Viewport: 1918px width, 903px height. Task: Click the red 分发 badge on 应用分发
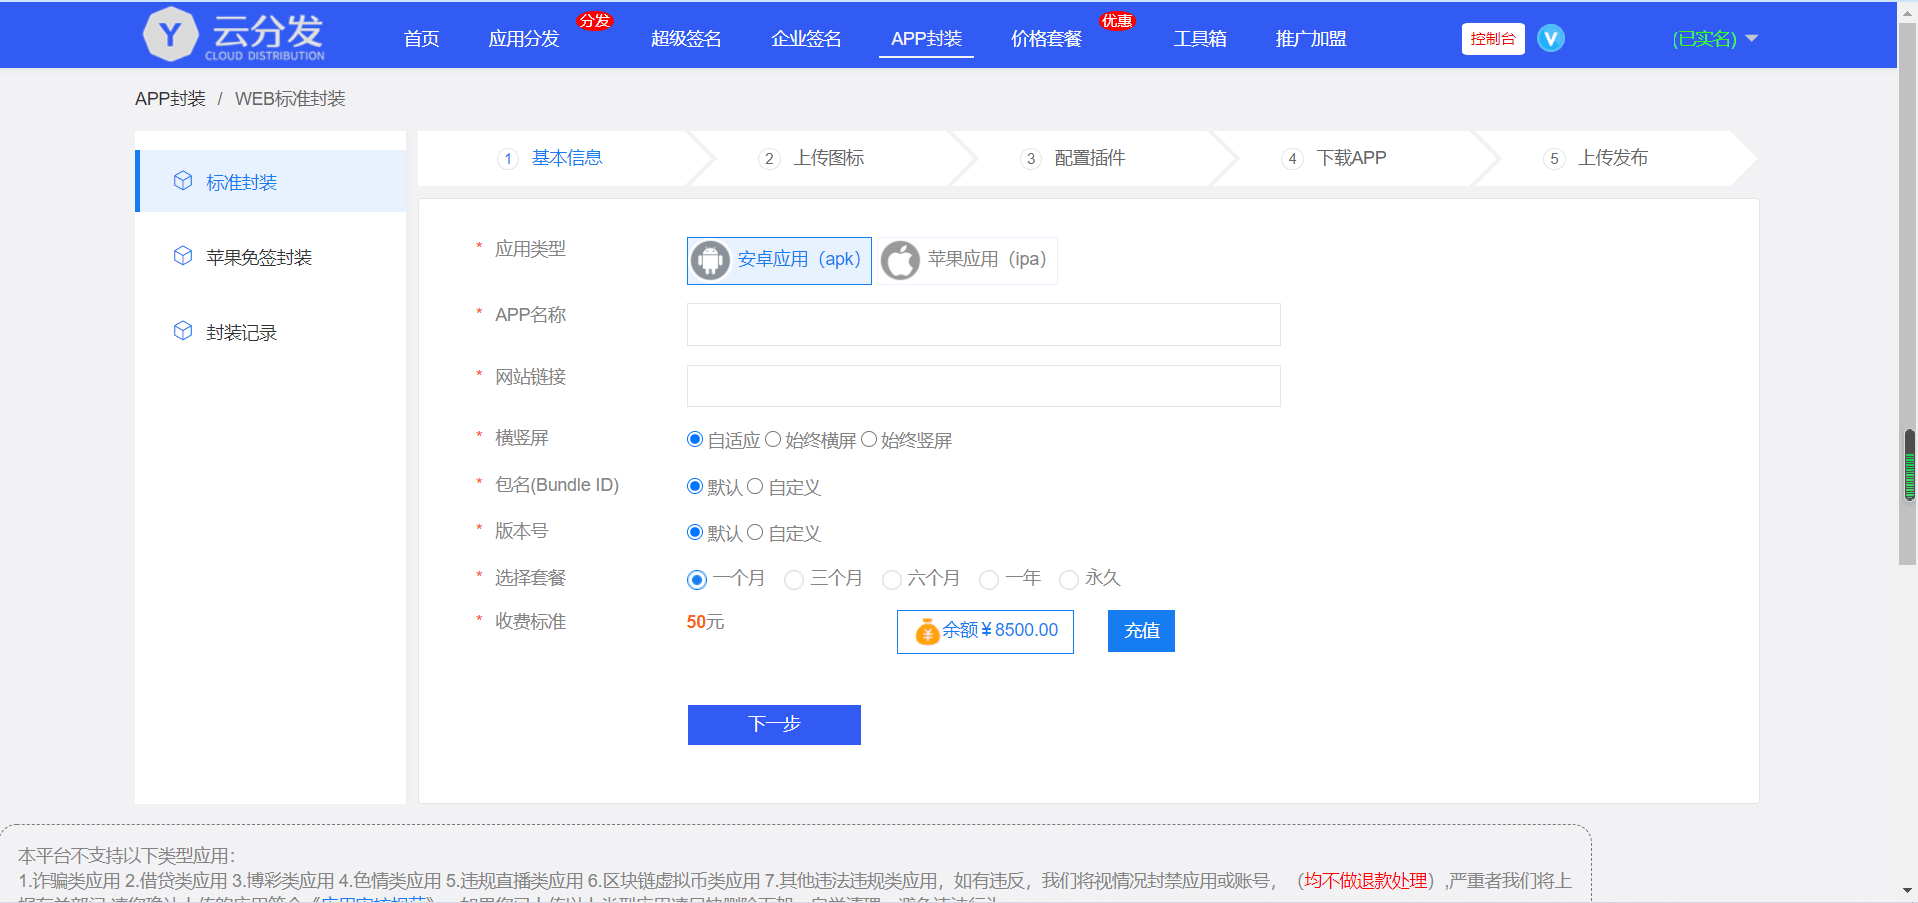point(596,19)
